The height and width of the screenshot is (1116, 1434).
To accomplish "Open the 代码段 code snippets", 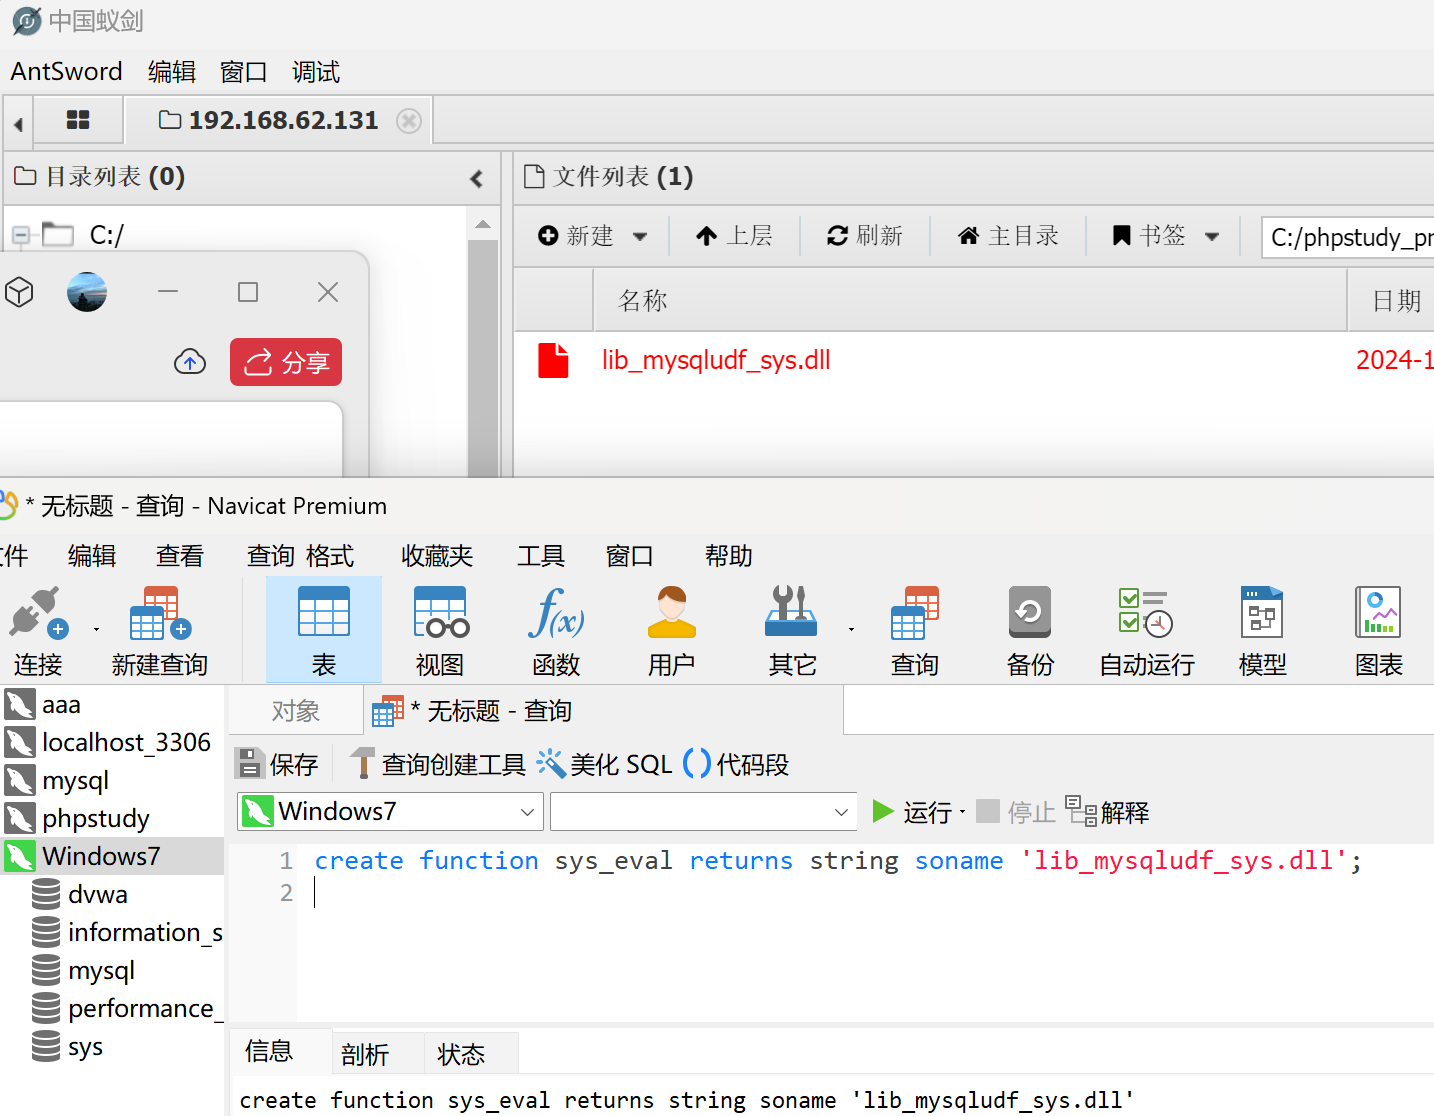I will coord(736,765).
